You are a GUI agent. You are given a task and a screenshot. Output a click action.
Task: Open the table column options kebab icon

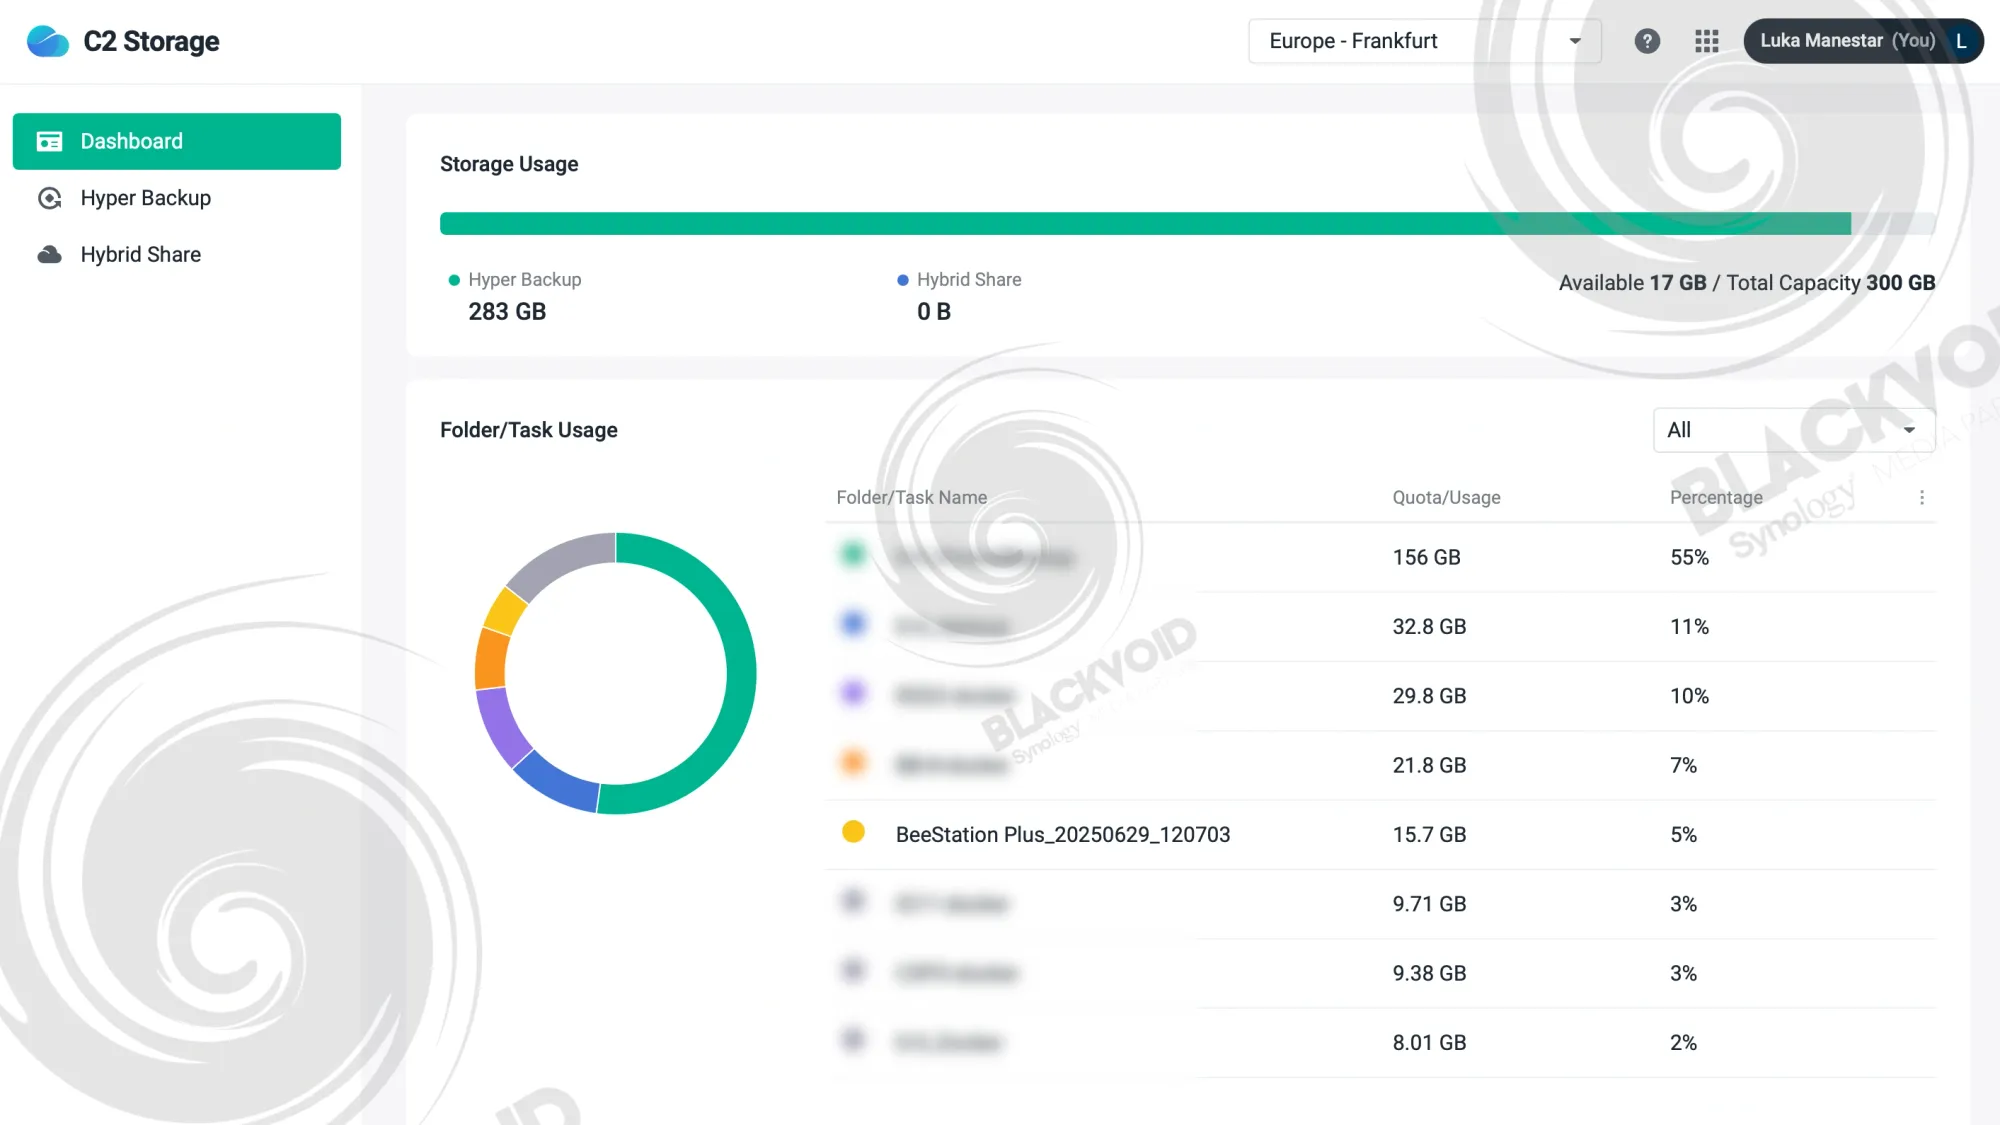[x=1921, y=498]
